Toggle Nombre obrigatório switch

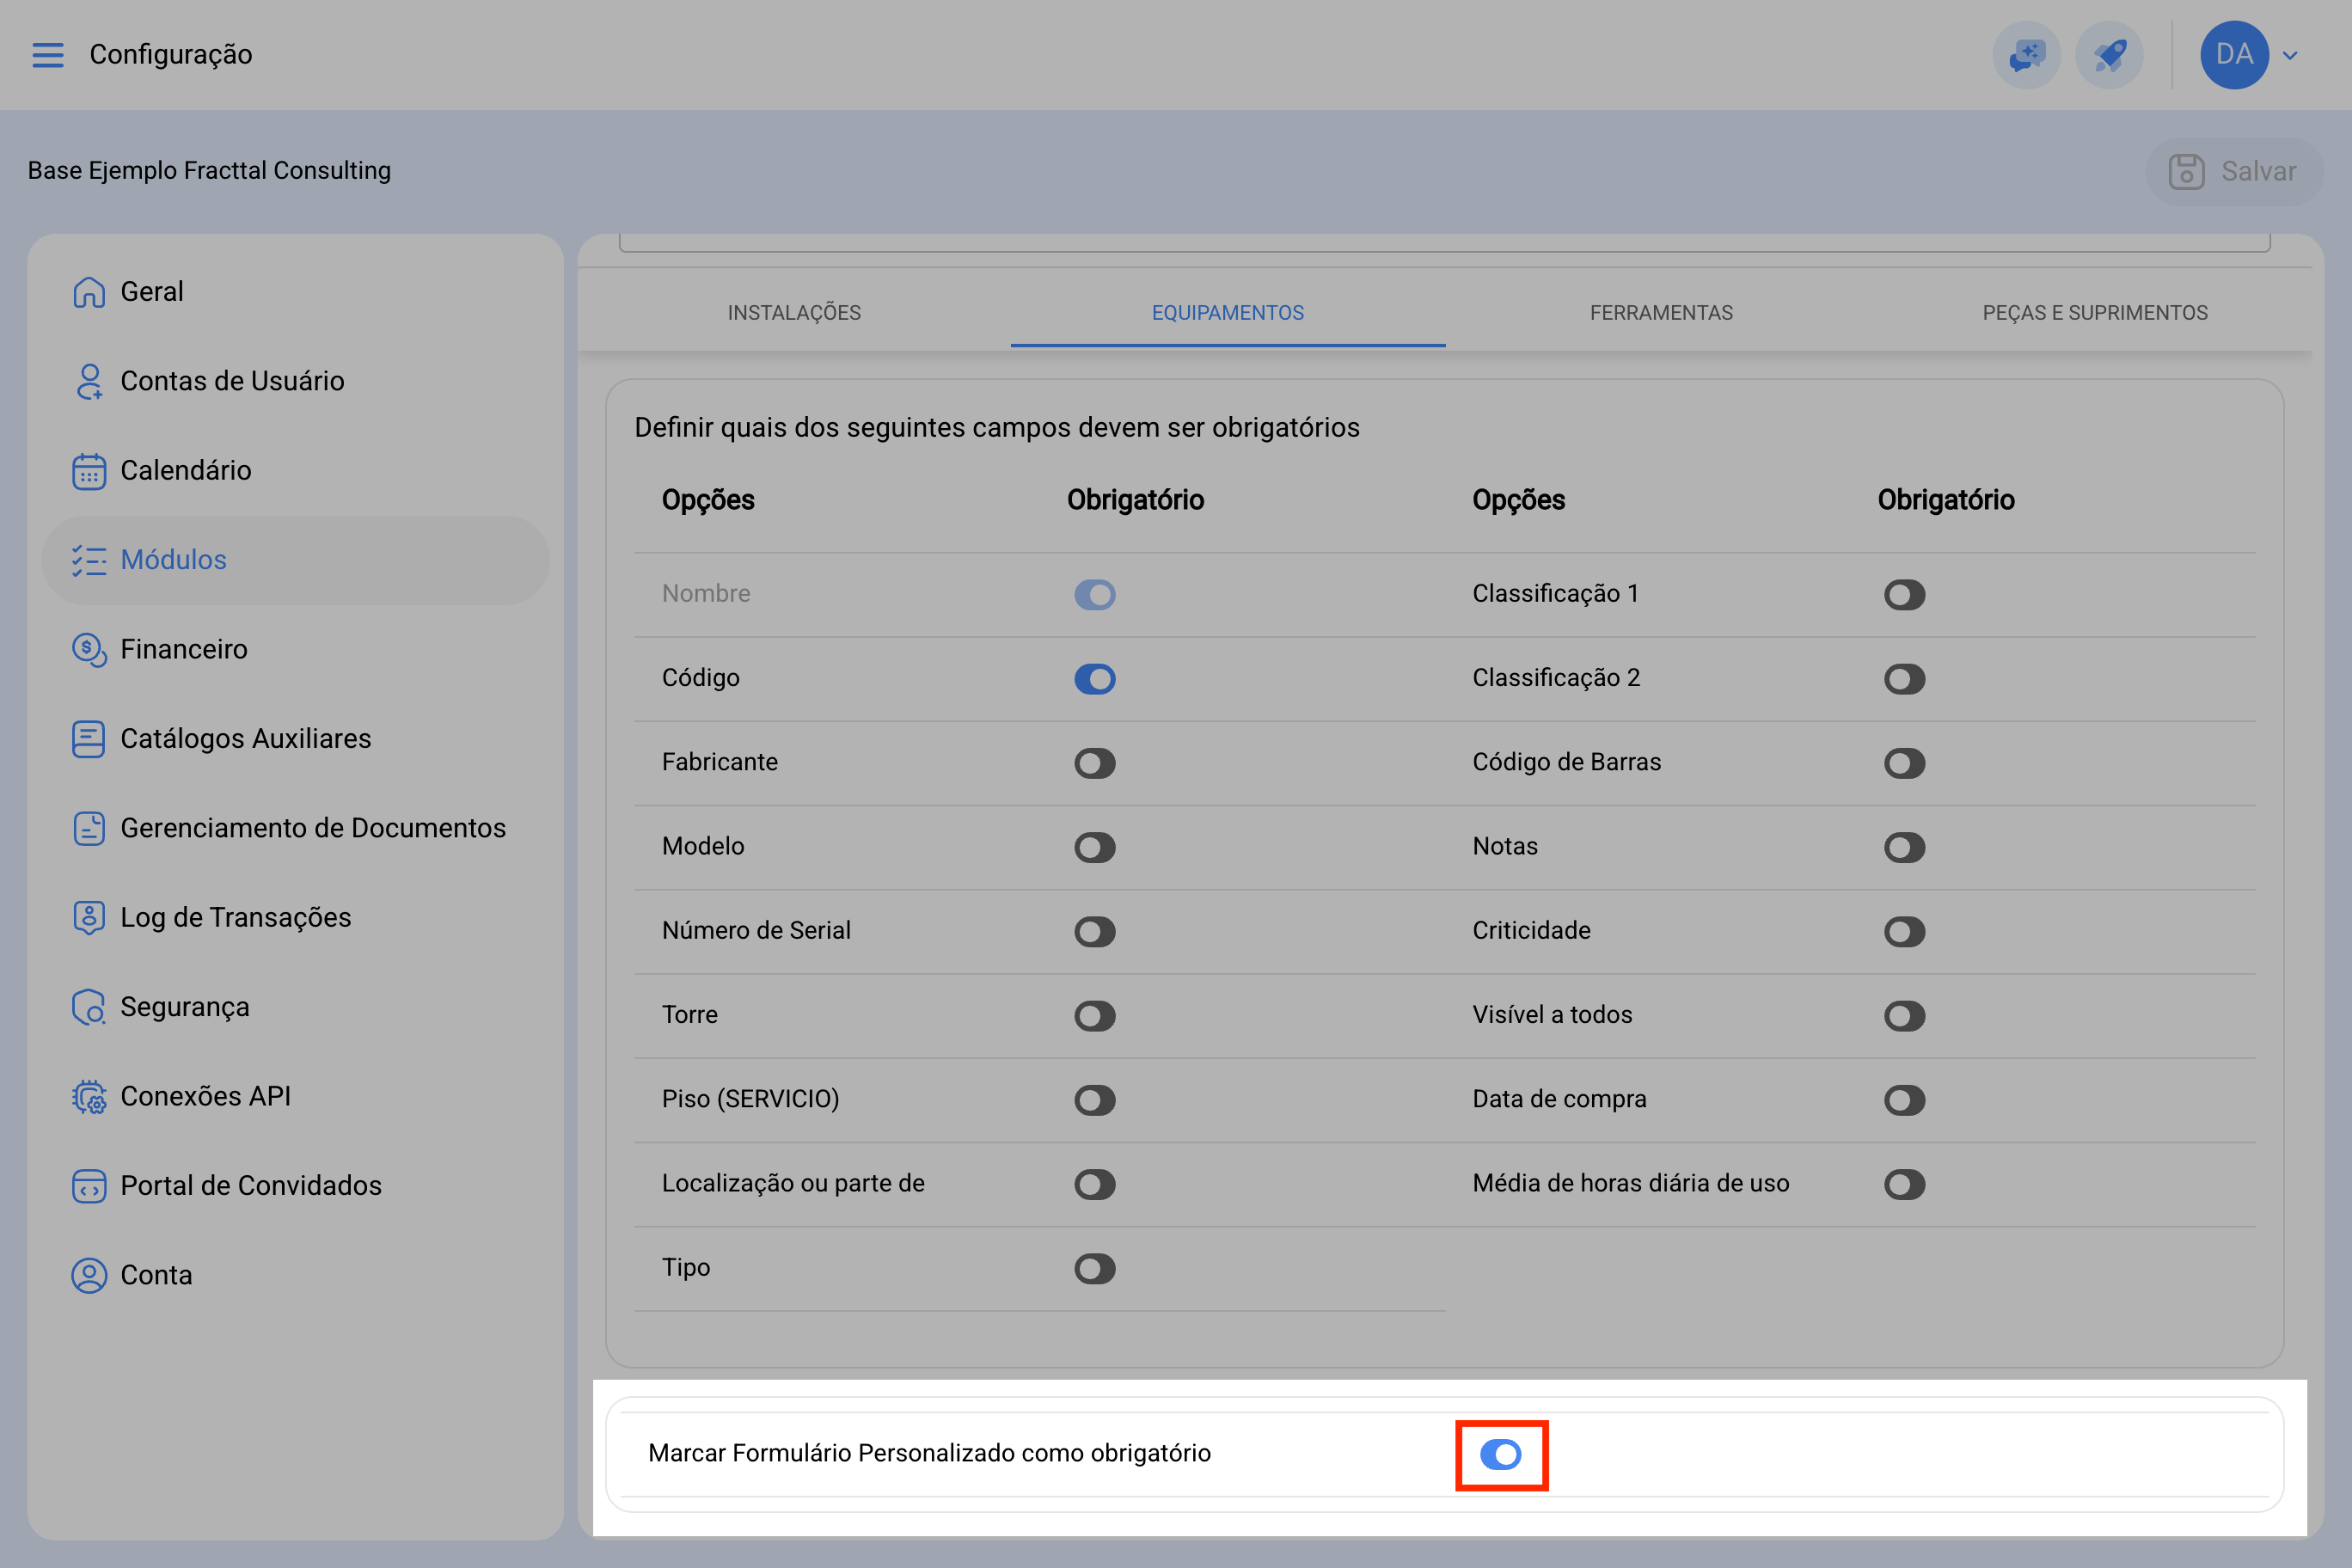click(x=1095, y=595)
